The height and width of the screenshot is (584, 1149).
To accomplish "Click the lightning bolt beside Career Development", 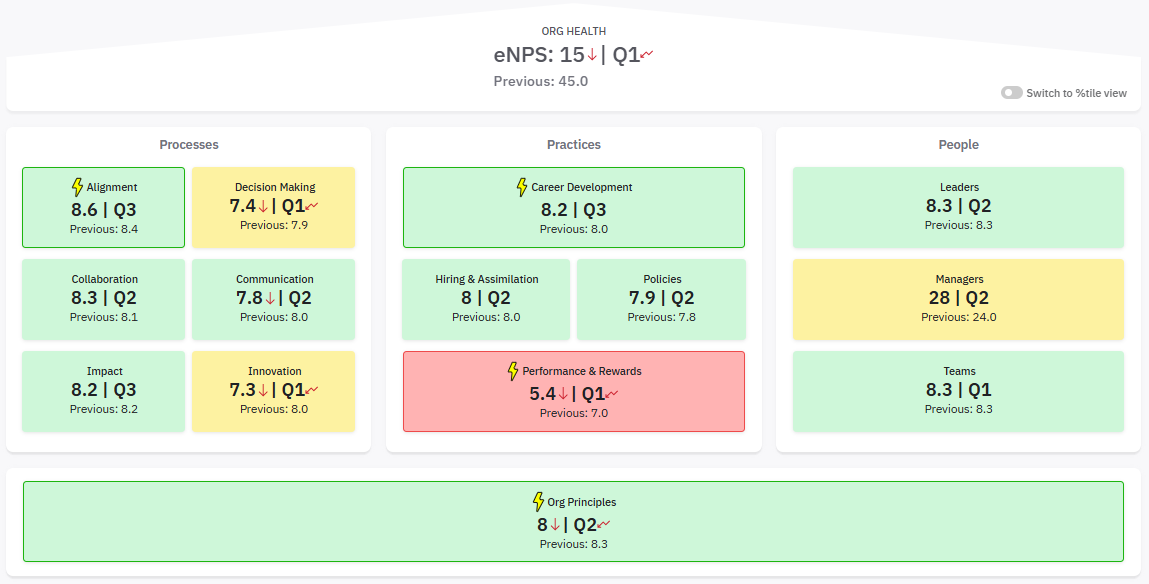I will (521, 187).
